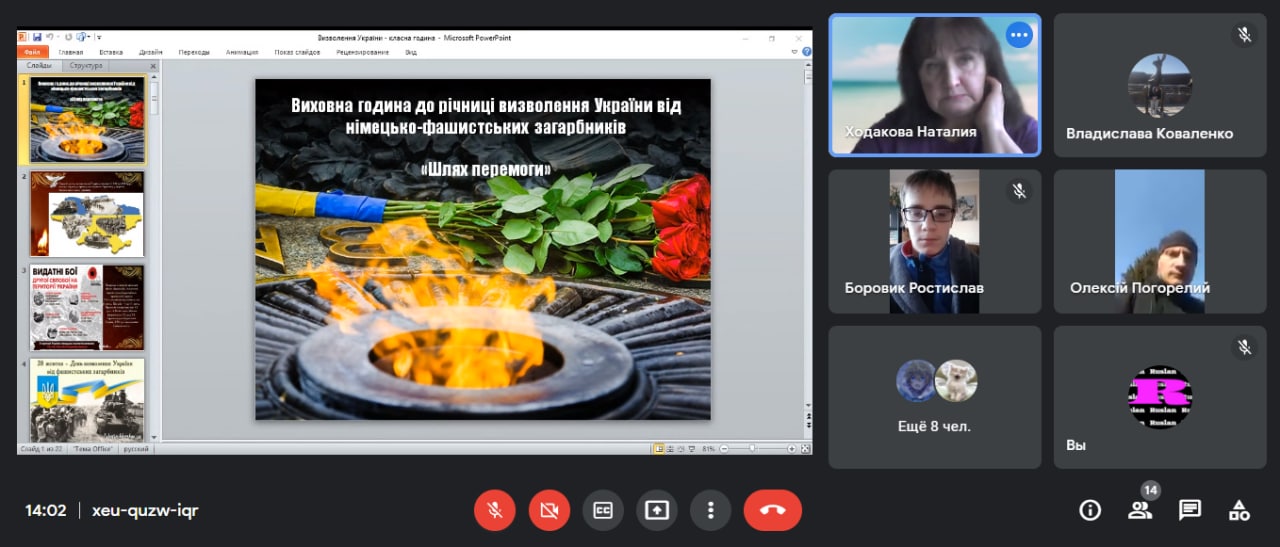Viewport: 1280px width, 547px height.
Task: Open the Файл menu in PowerPoint
Action: tap(32, 52)
